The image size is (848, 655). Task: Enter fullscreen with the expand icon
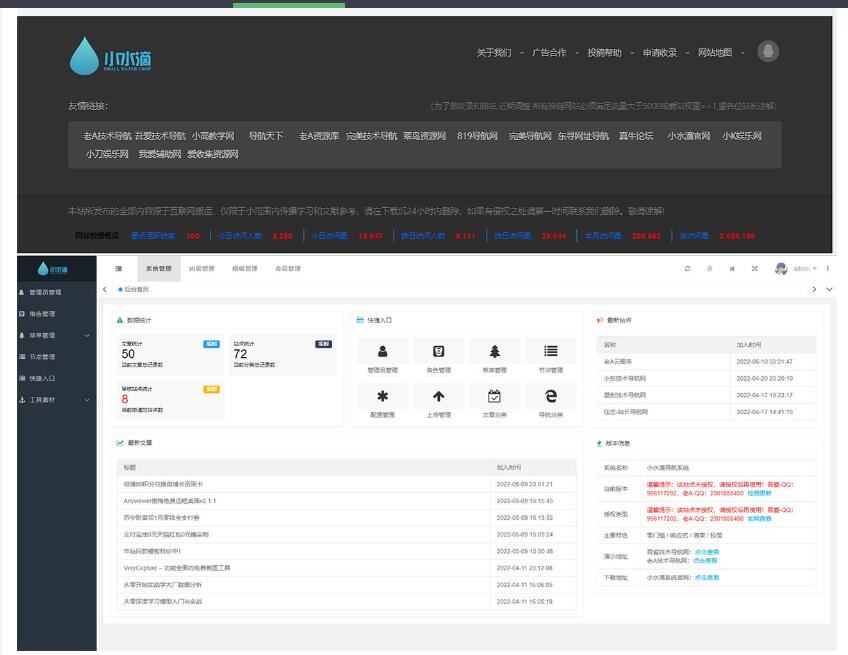755,269
